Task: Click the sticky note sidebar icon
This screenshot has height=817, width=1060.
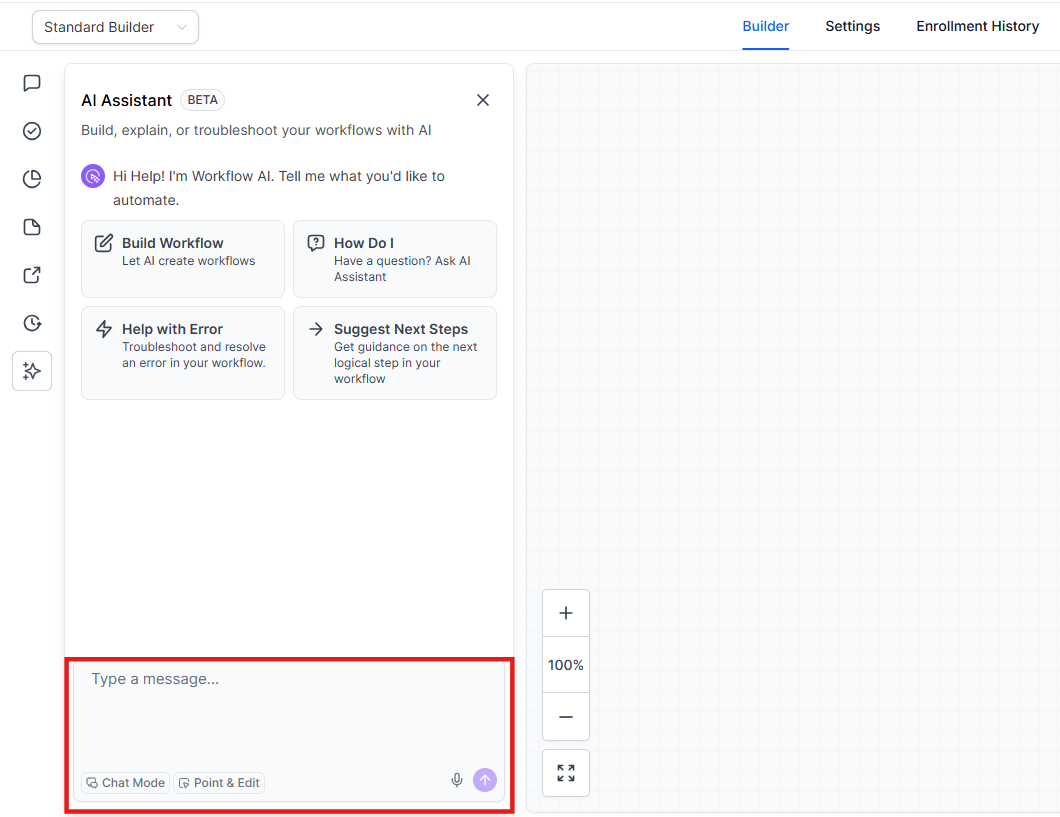Action: pos(32,227)
